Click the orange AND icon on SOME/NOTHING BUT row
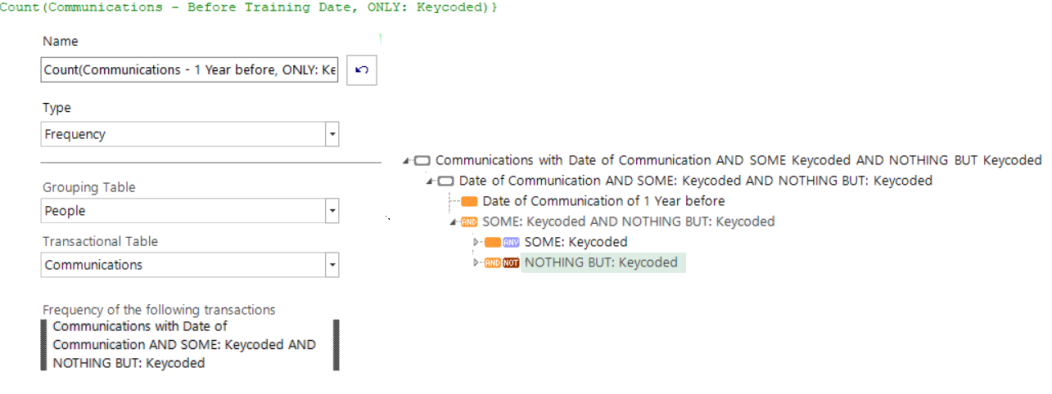 tap(470, 222)
